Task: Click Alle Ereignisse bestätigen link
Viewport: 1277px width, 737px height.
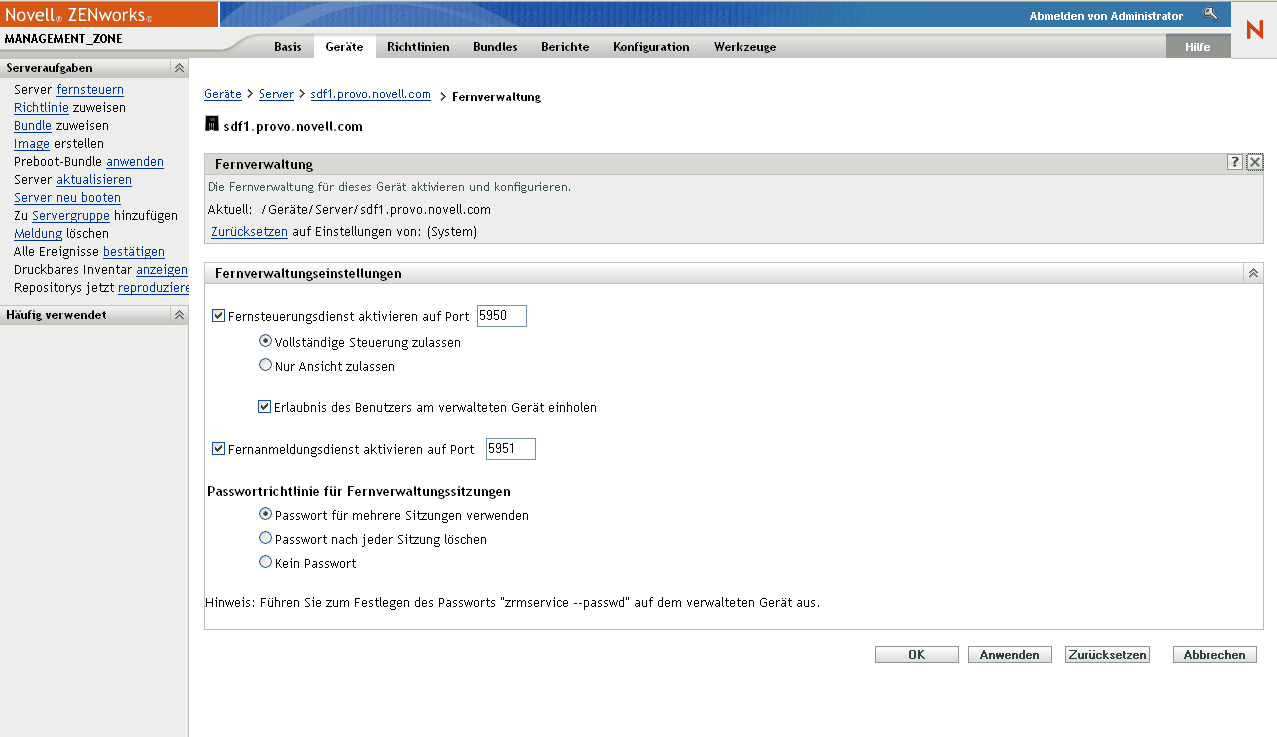Action: pos(134,252)
